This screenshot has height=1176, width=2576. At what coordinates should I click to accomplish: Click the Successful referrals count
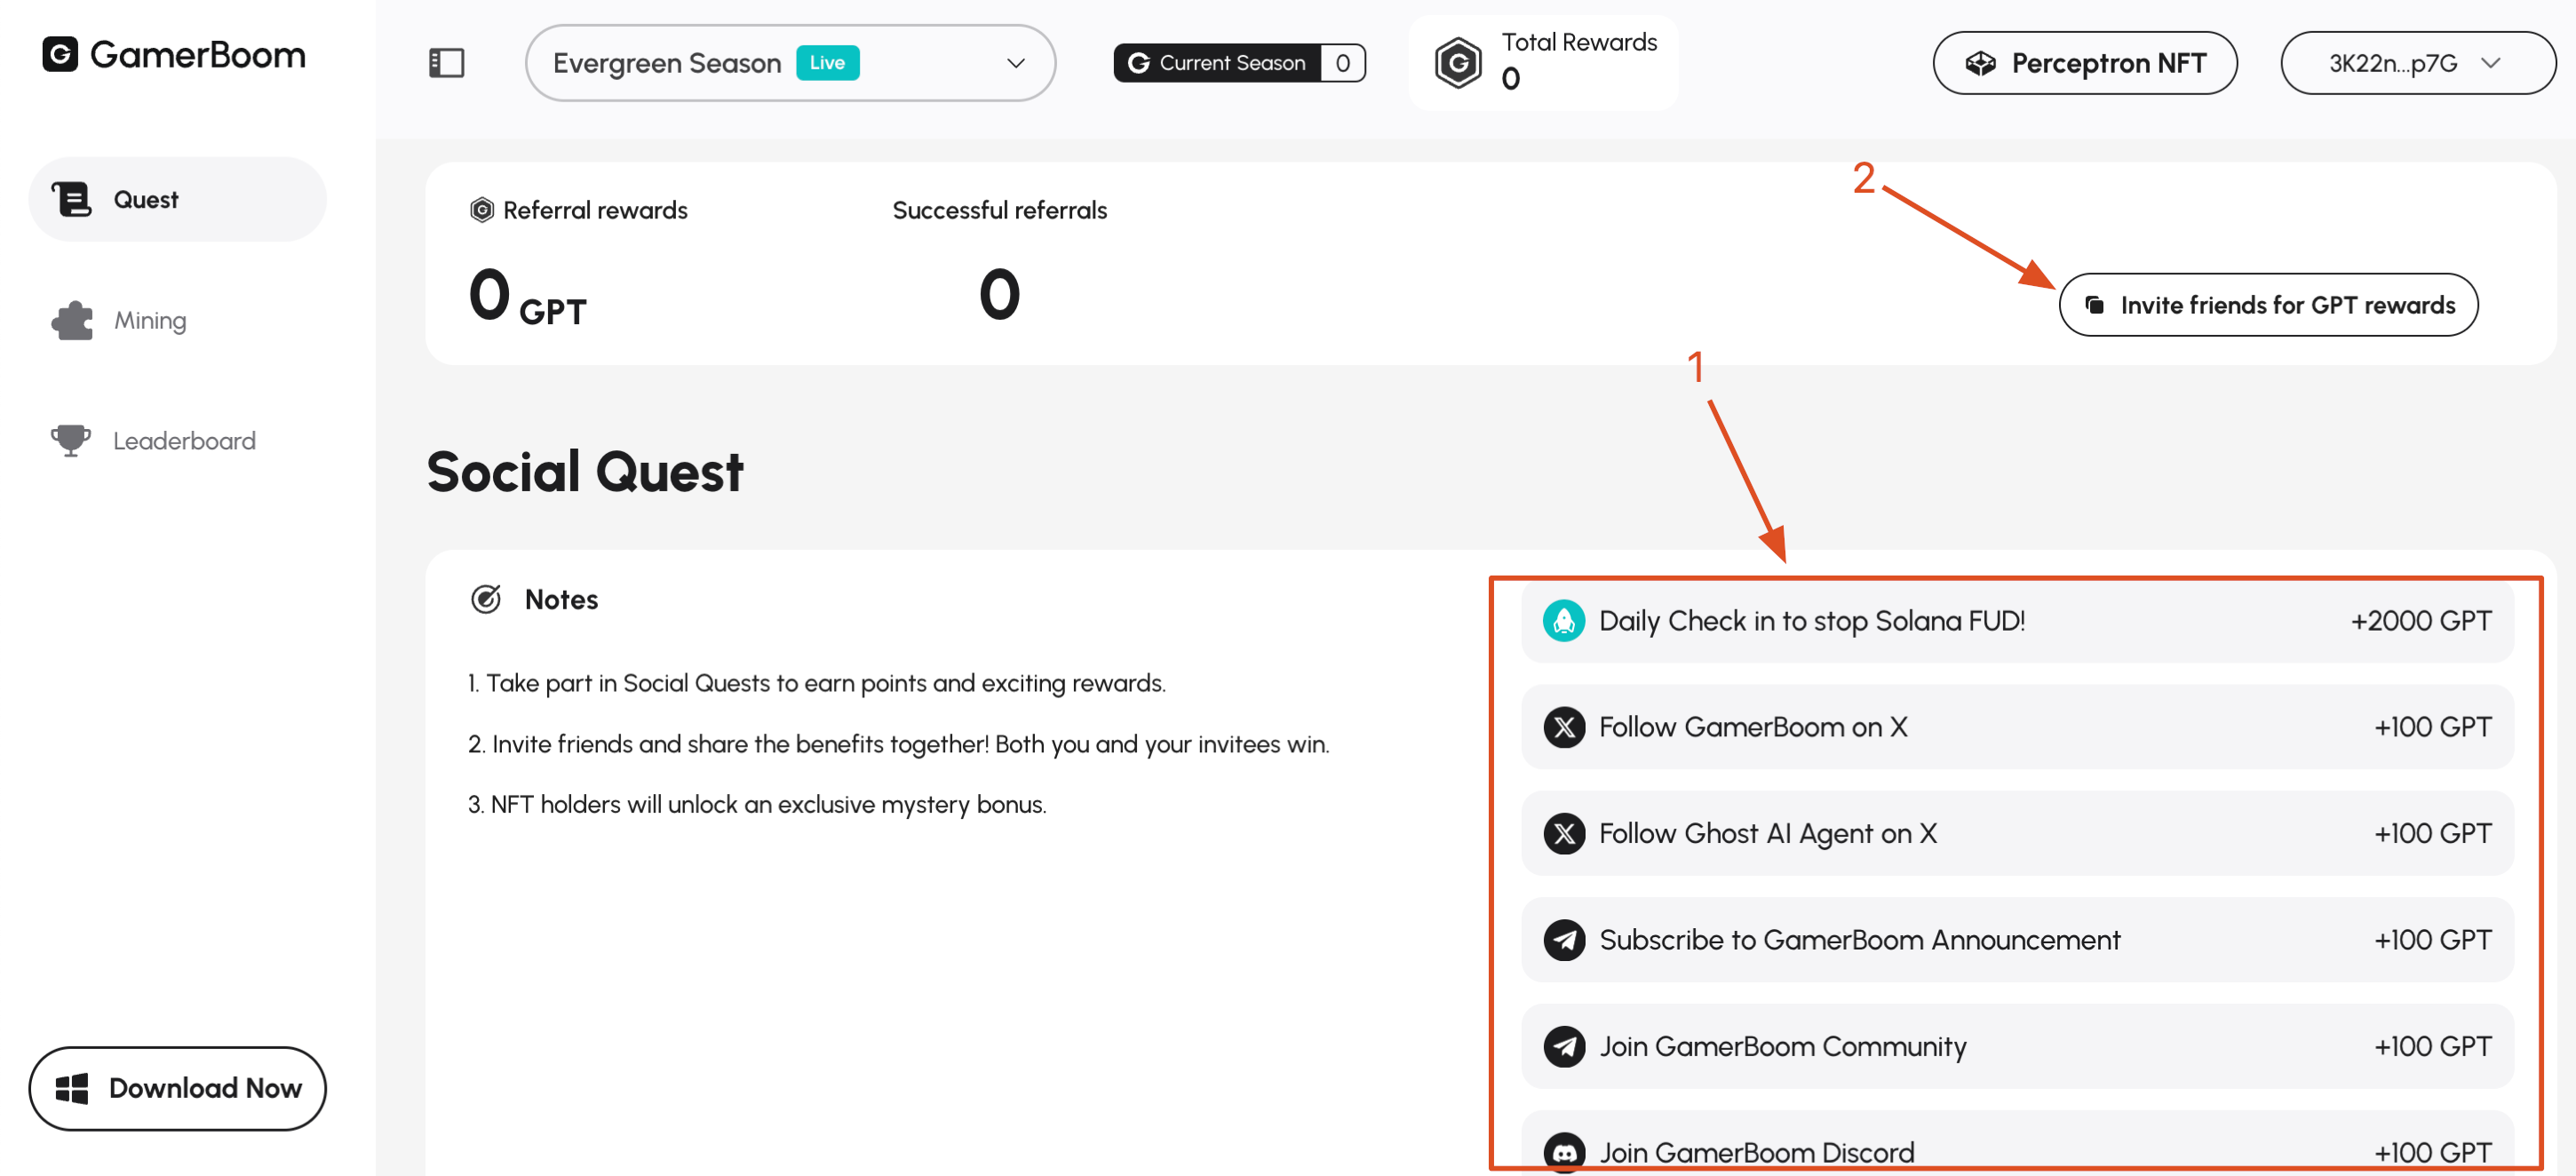click(x=999, y=295)
